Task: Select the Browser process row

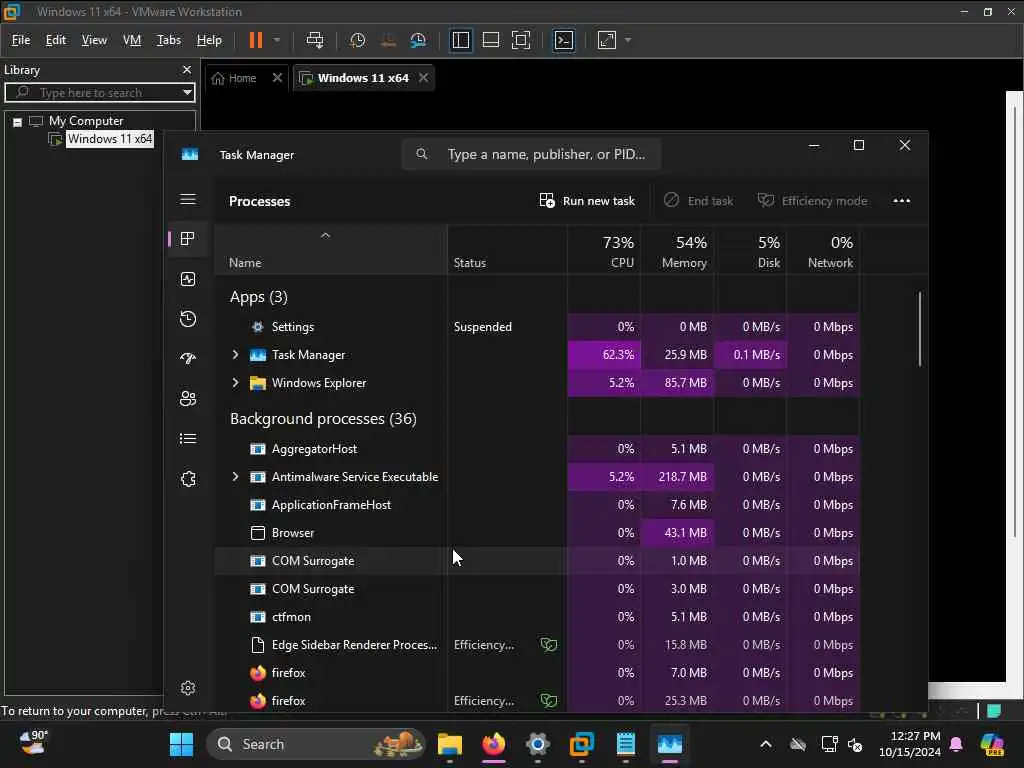Action: (537, 533)
